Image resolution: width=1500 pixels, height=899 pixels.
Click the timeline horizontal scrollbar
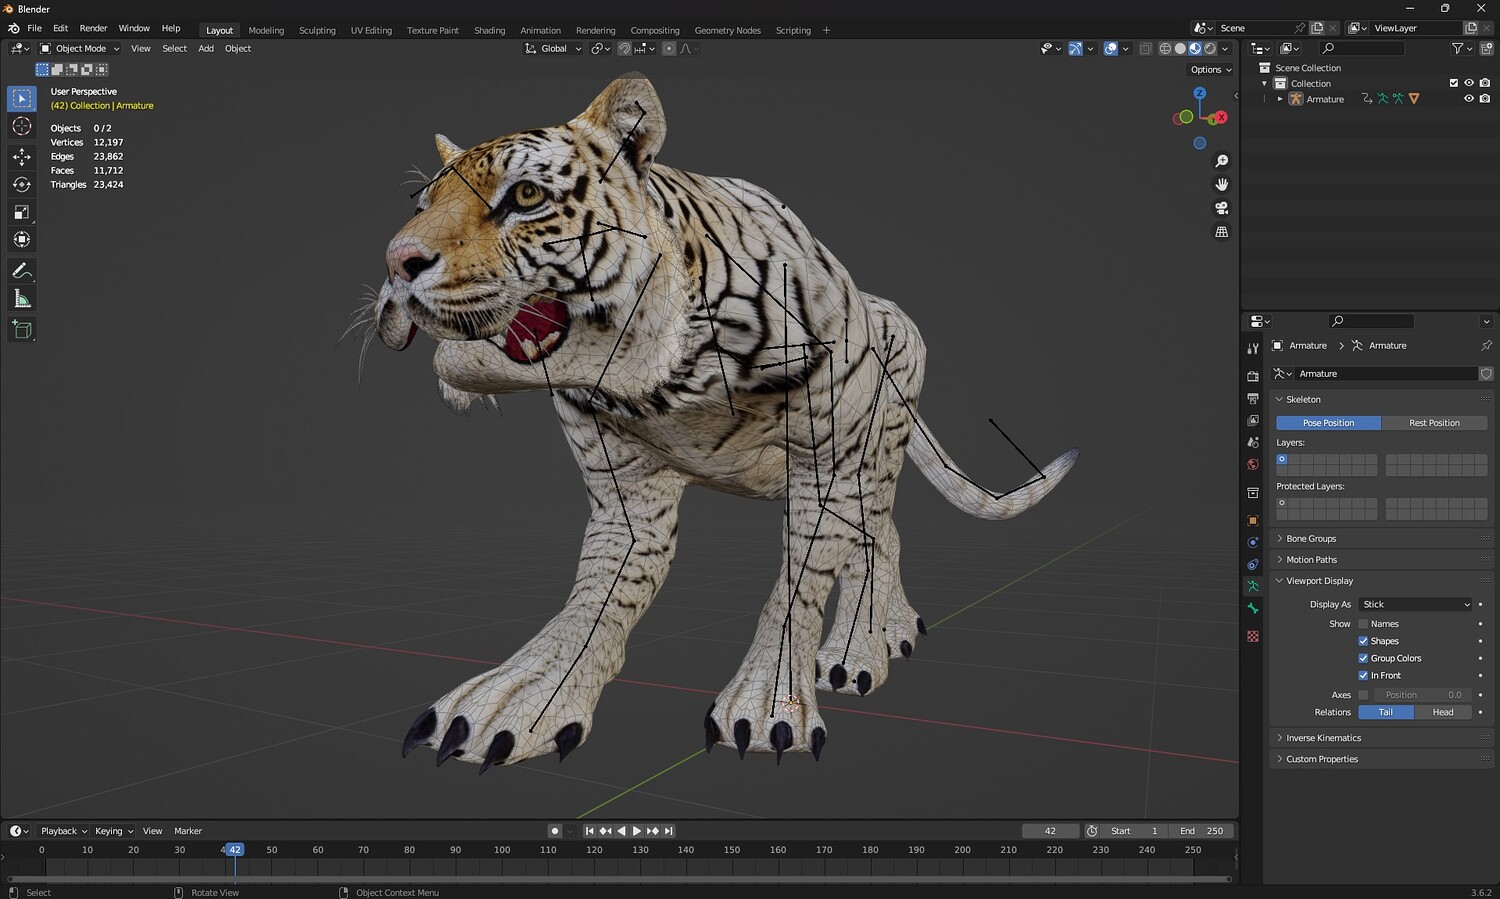coord(620,879)
